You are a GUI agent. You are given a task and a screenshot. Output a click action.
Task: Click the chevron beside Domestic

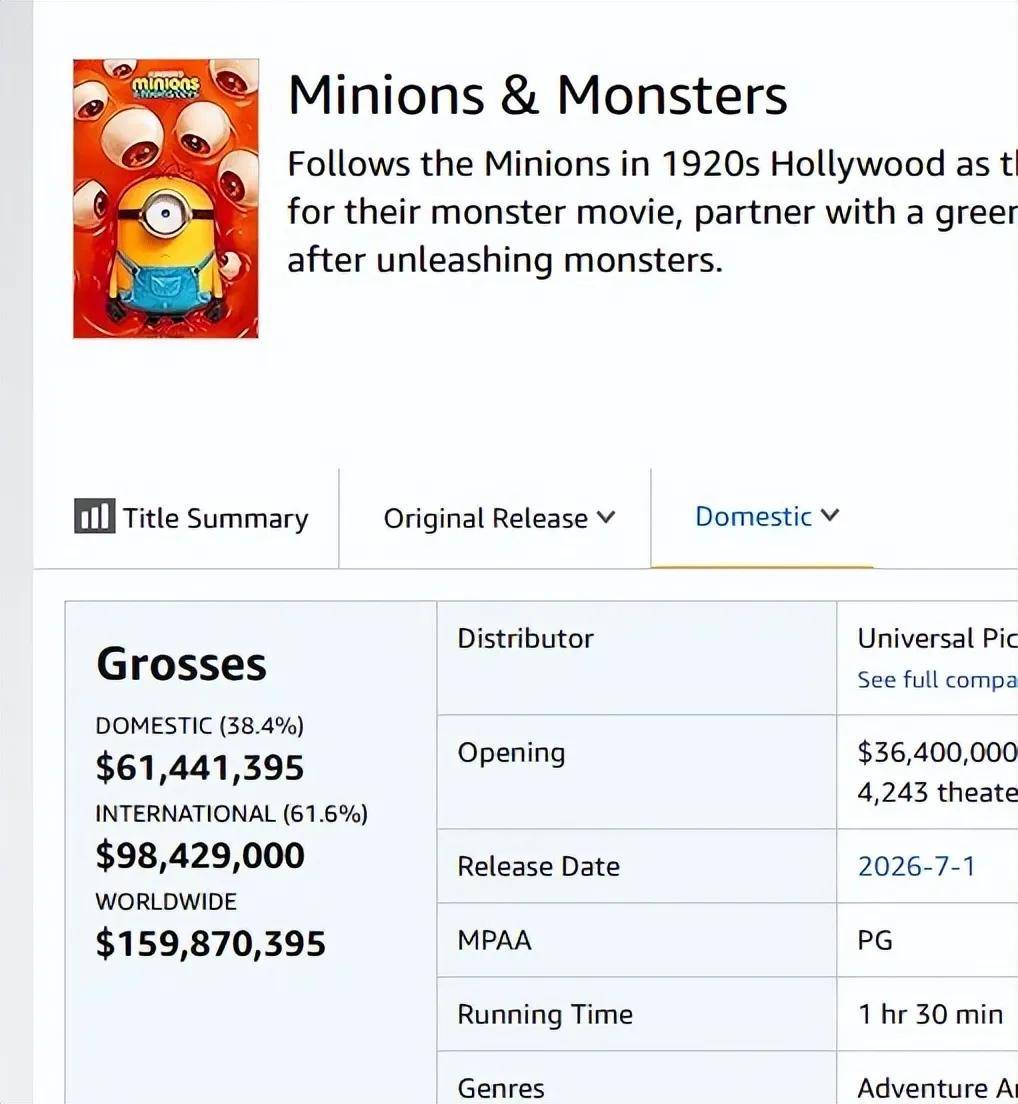tap(830, 515)
